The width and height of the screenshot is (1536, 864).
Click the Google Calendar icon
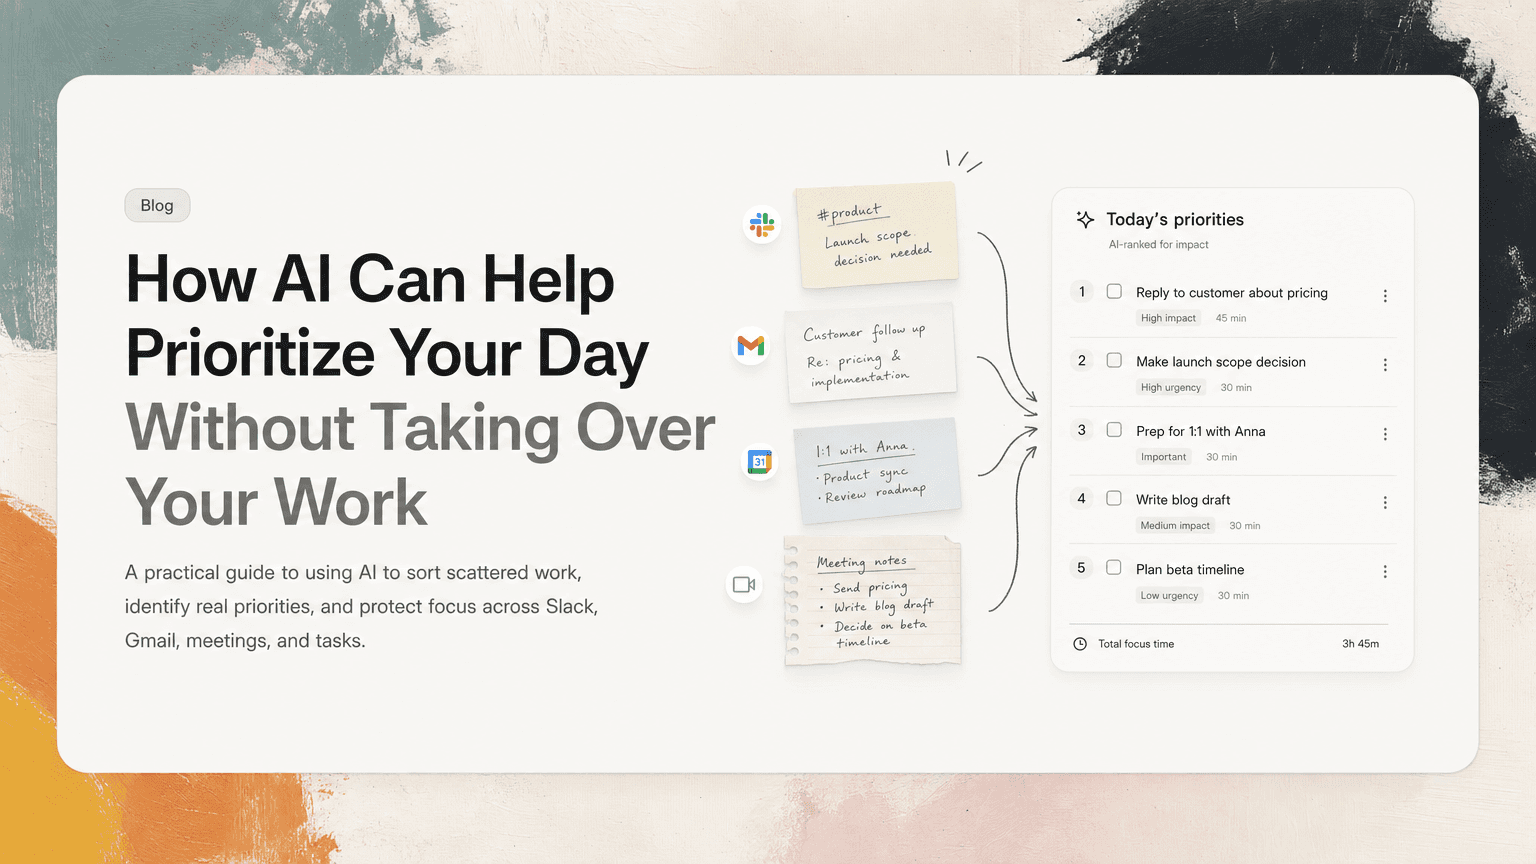click(760, 462)
